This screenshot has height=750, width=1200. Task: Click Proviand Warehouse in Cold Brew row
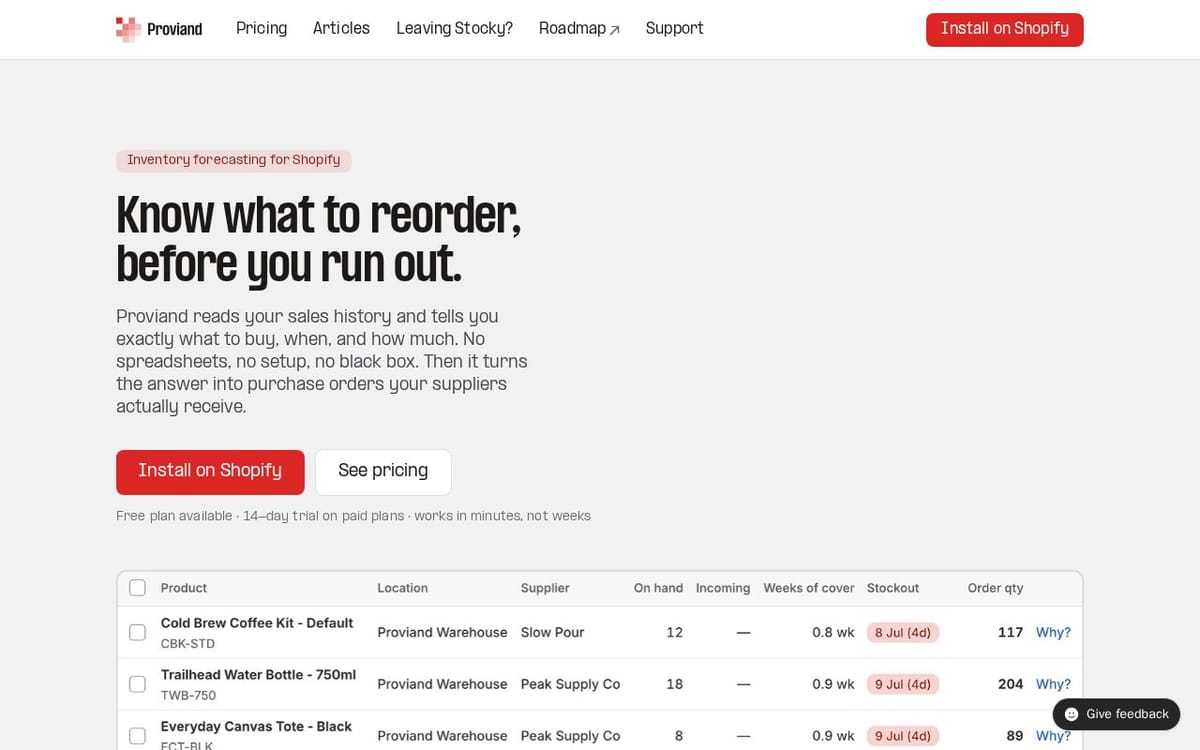point(442,632)
